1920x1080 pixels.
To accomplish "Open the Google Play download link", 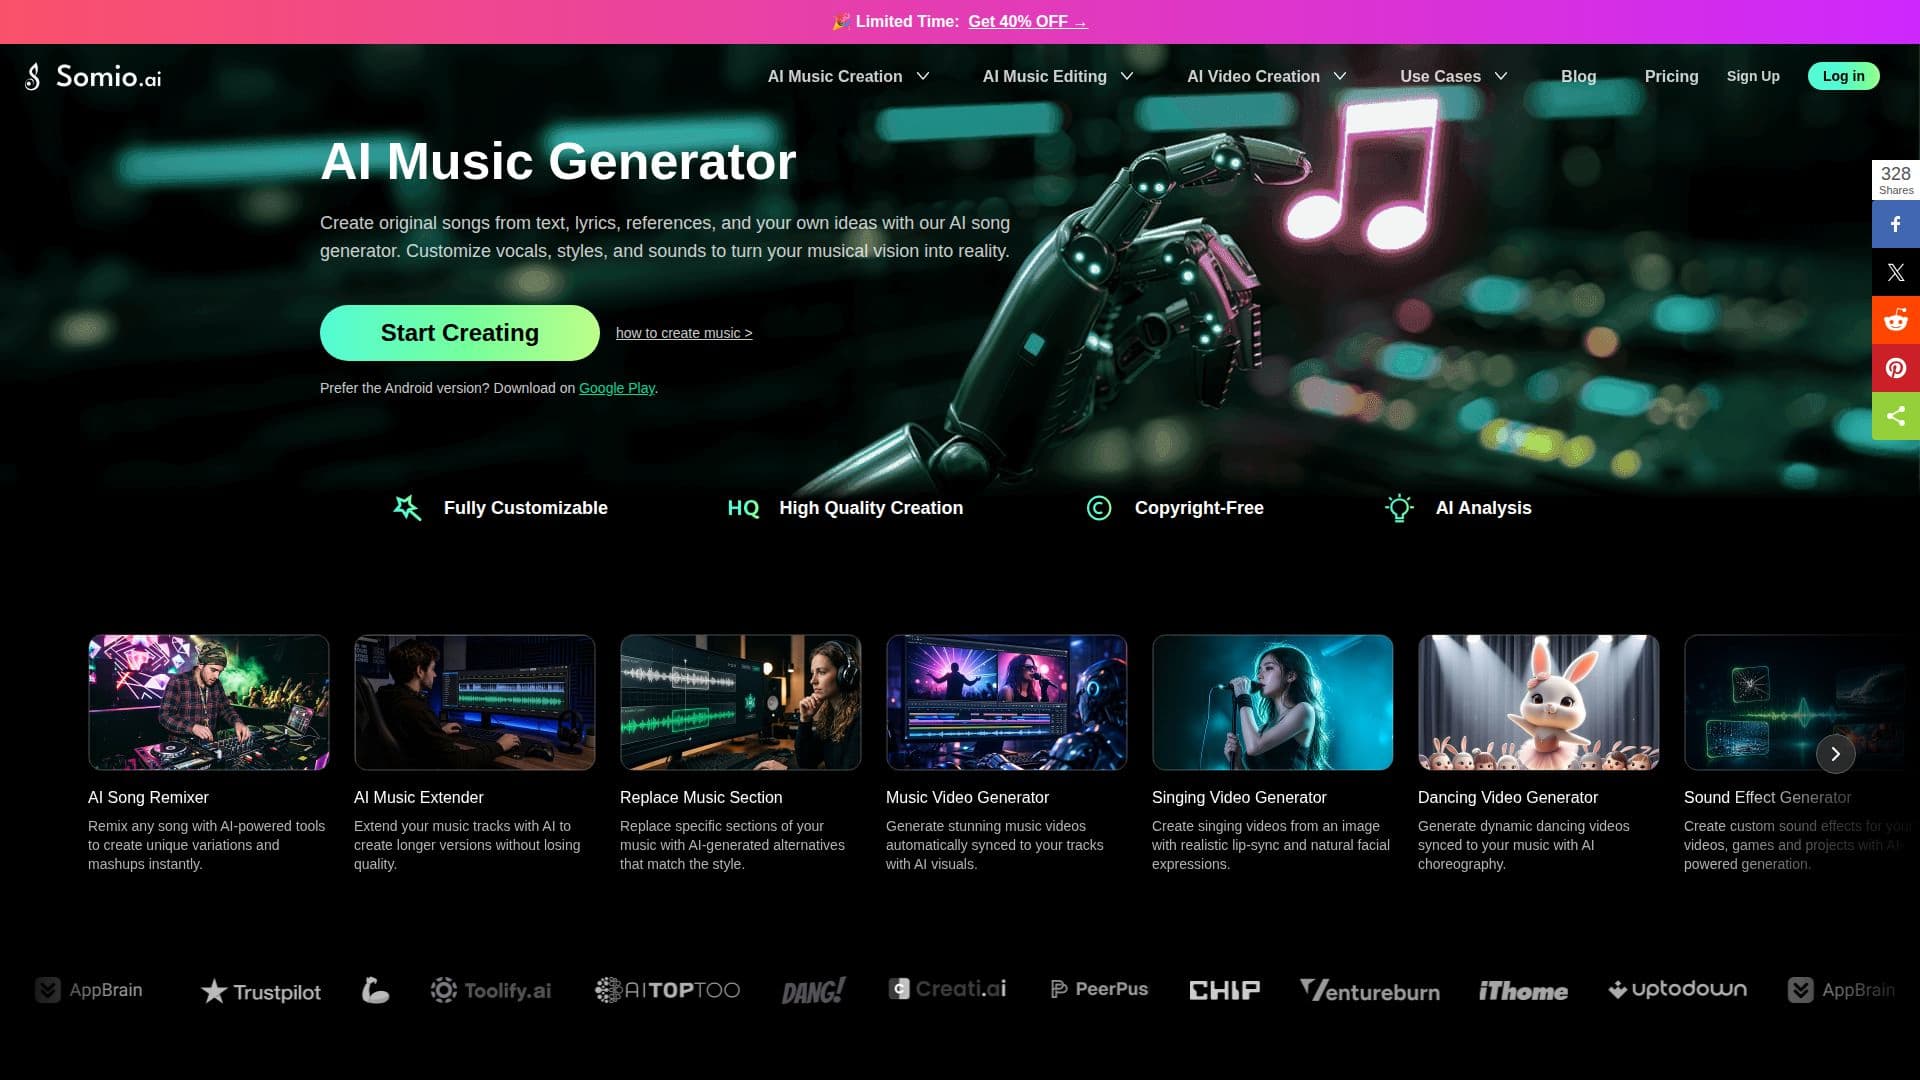I will pyautogui.click(x=617, y=388).
